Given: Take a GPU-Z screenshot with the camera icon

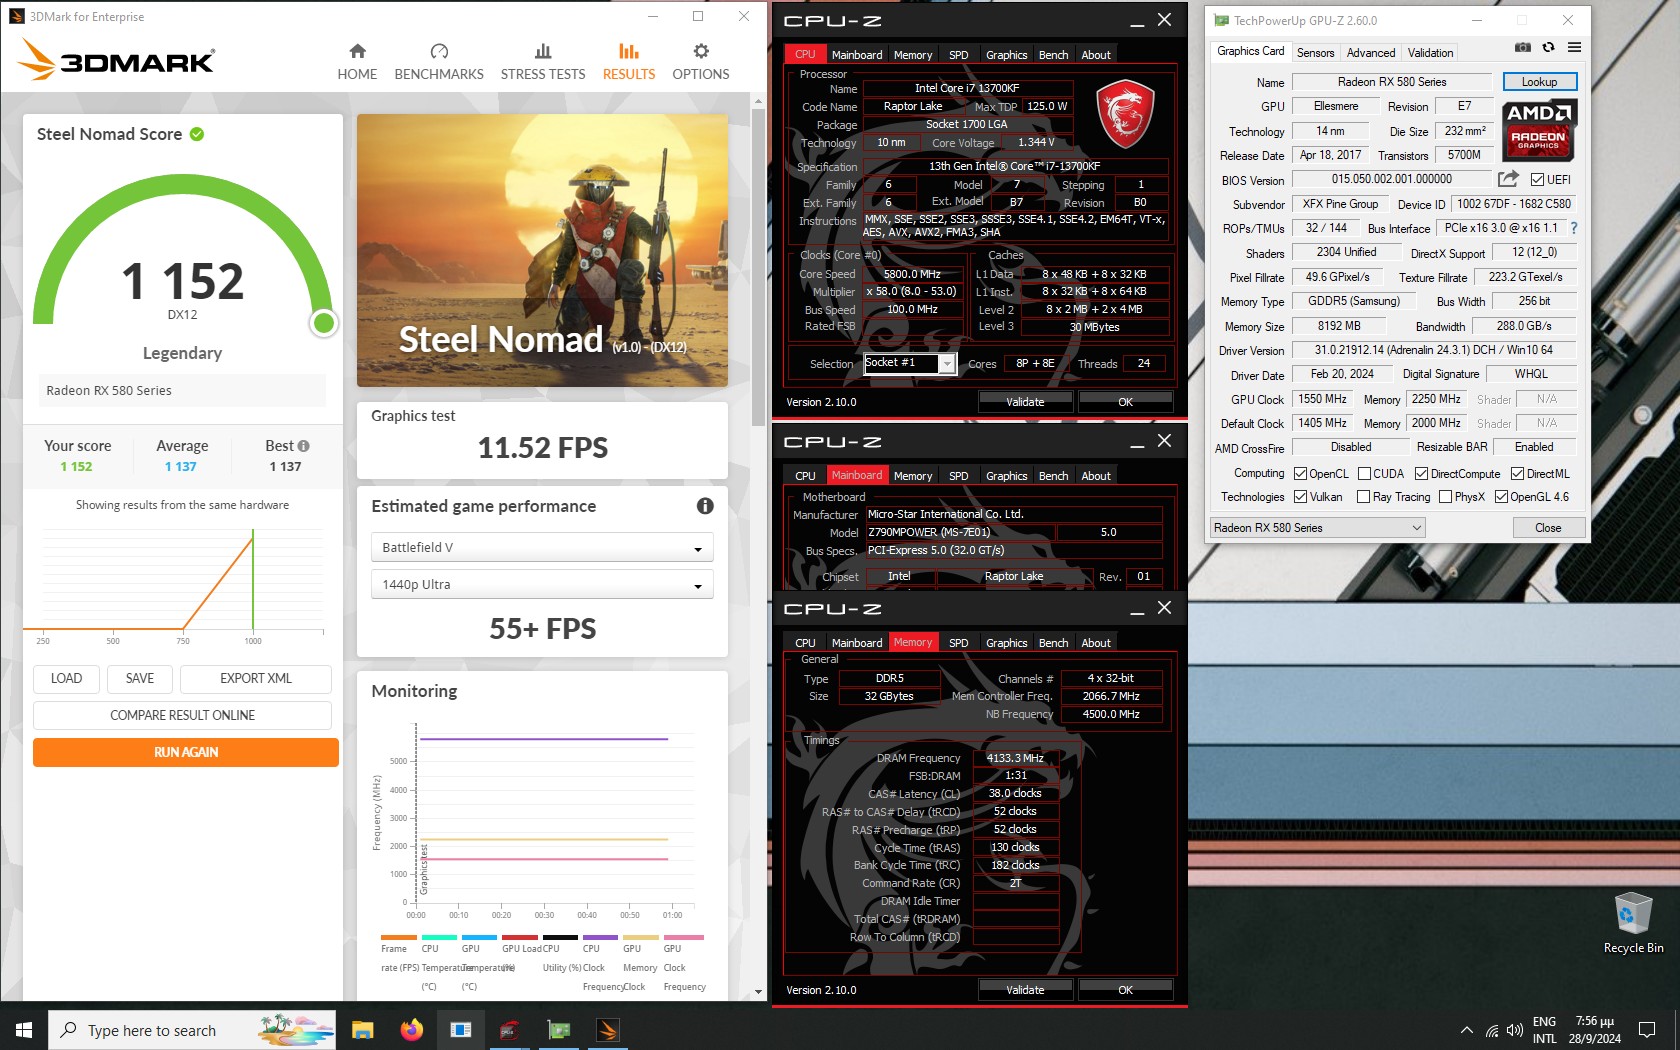Looking at the screenshot, I should 1522,47.
